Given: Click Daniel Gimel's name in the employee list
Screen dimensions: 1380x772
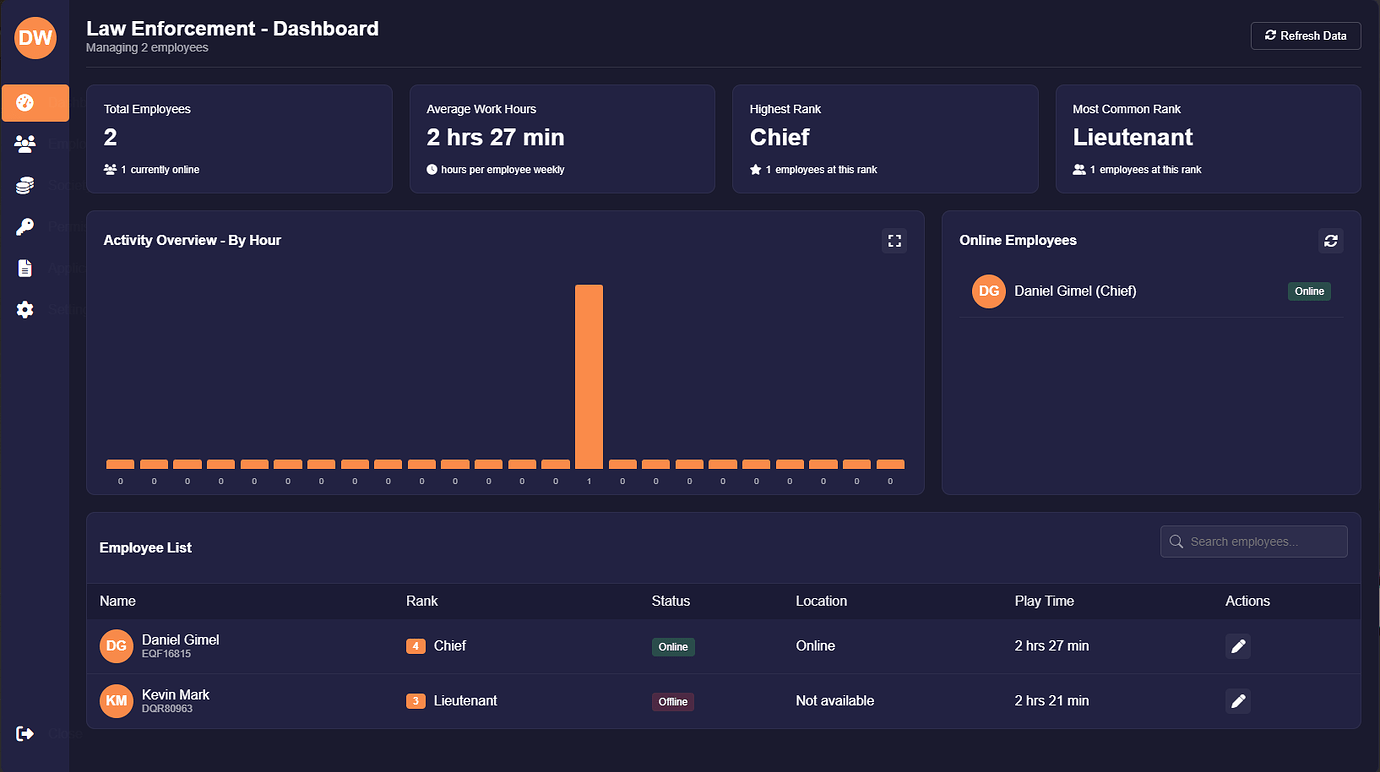Looking at the screenshot, I should (x=181, y=640).
